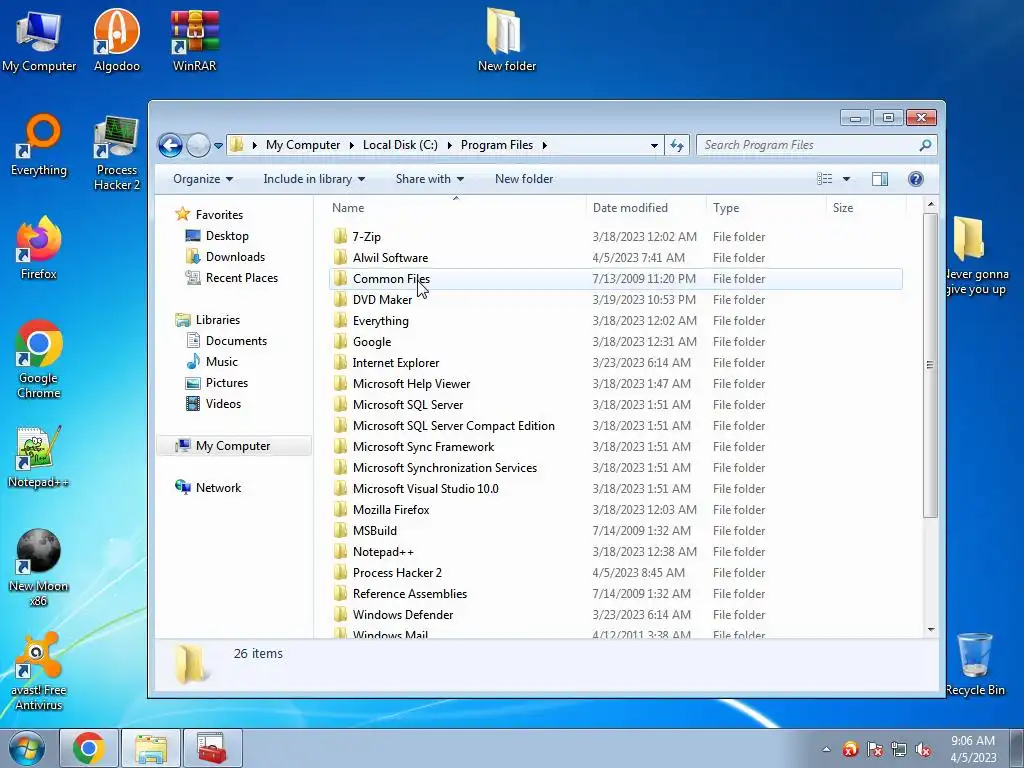Image resolution: width=1024 pixels, height=768 pixels.
Task: Toggle the preview pane button
Action: coord(880,179)
